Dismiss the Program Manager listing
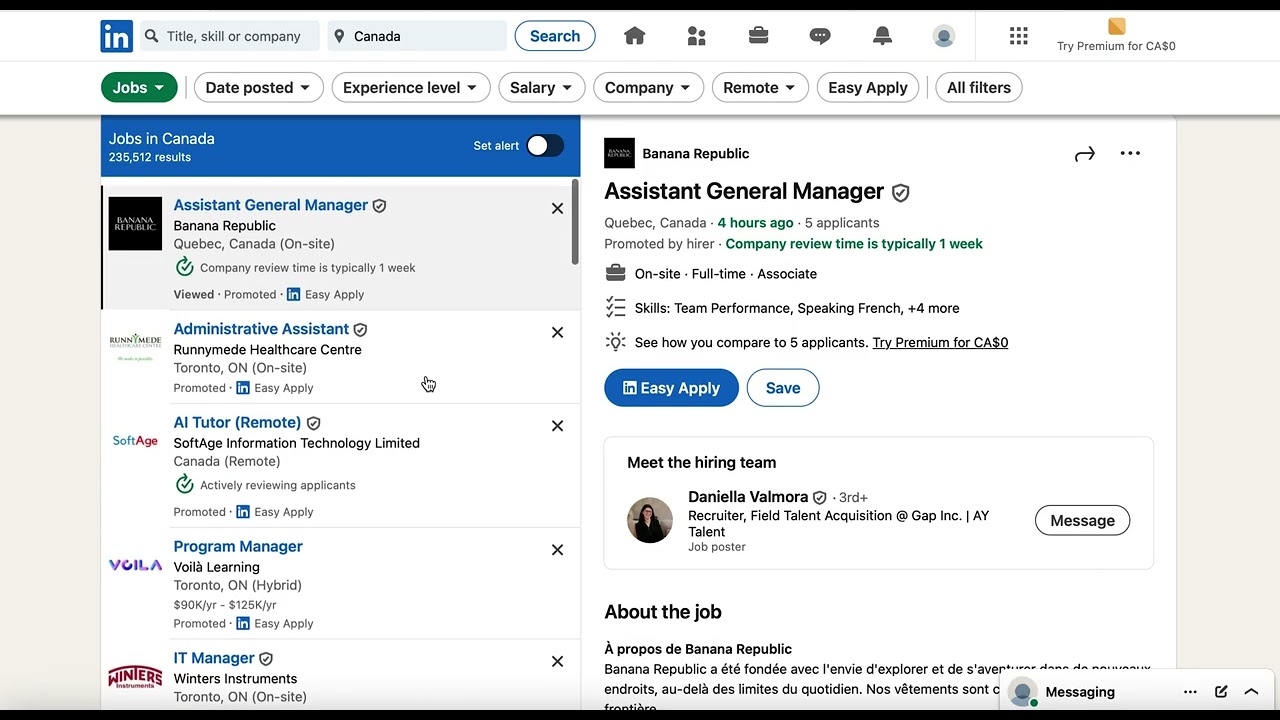 pos(557,550)
